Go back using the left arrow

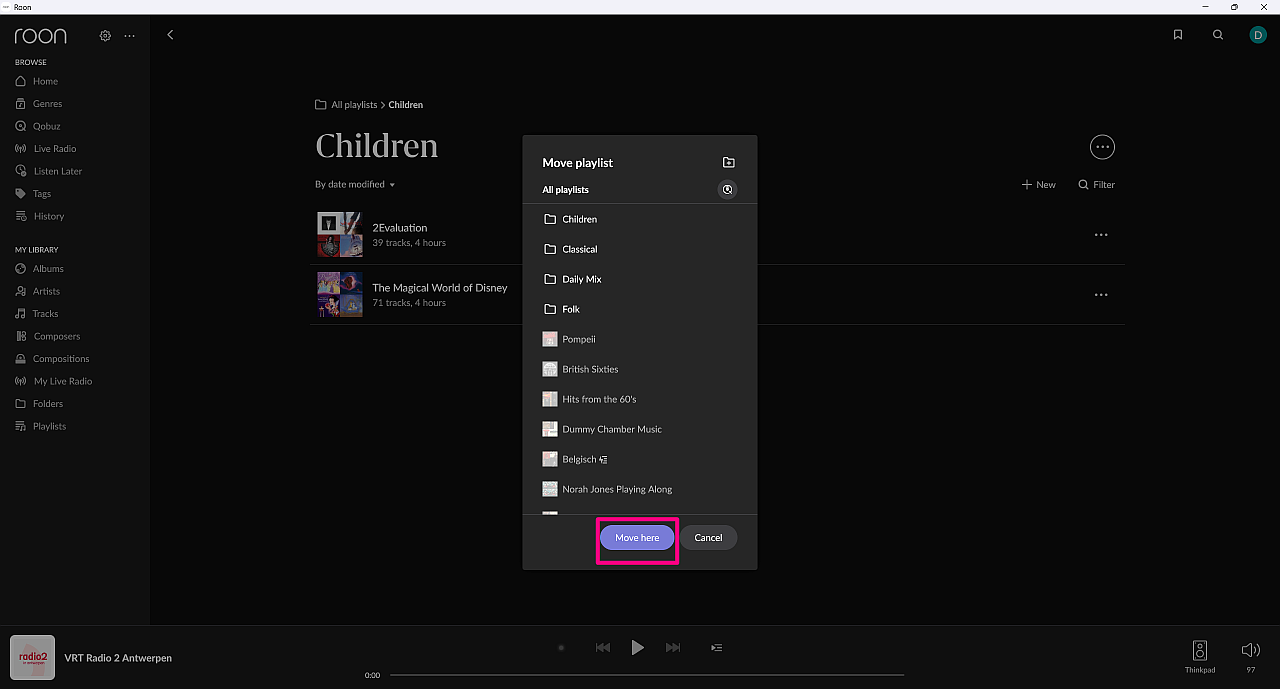[170, 35]
